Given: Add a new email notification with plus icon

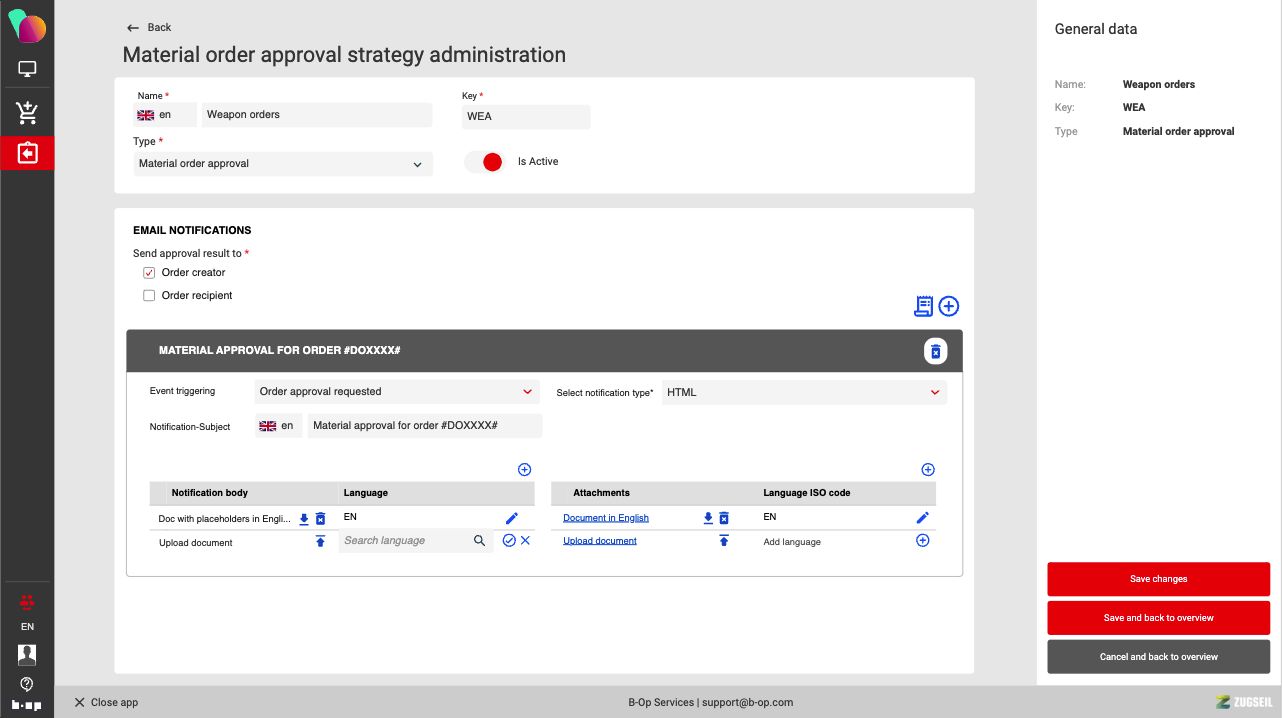Looking at the screenshot, I should click(949, 306).
